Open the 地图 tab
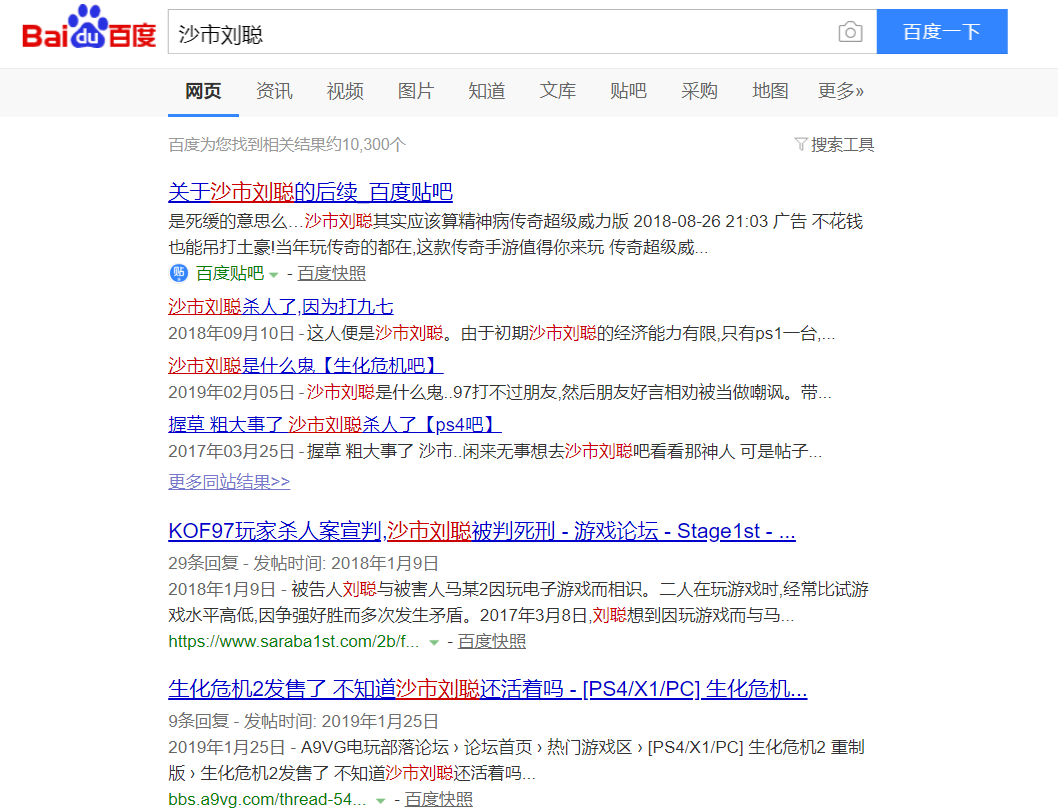Screen dimensions: 1058x808 click(x=770, y=91)
